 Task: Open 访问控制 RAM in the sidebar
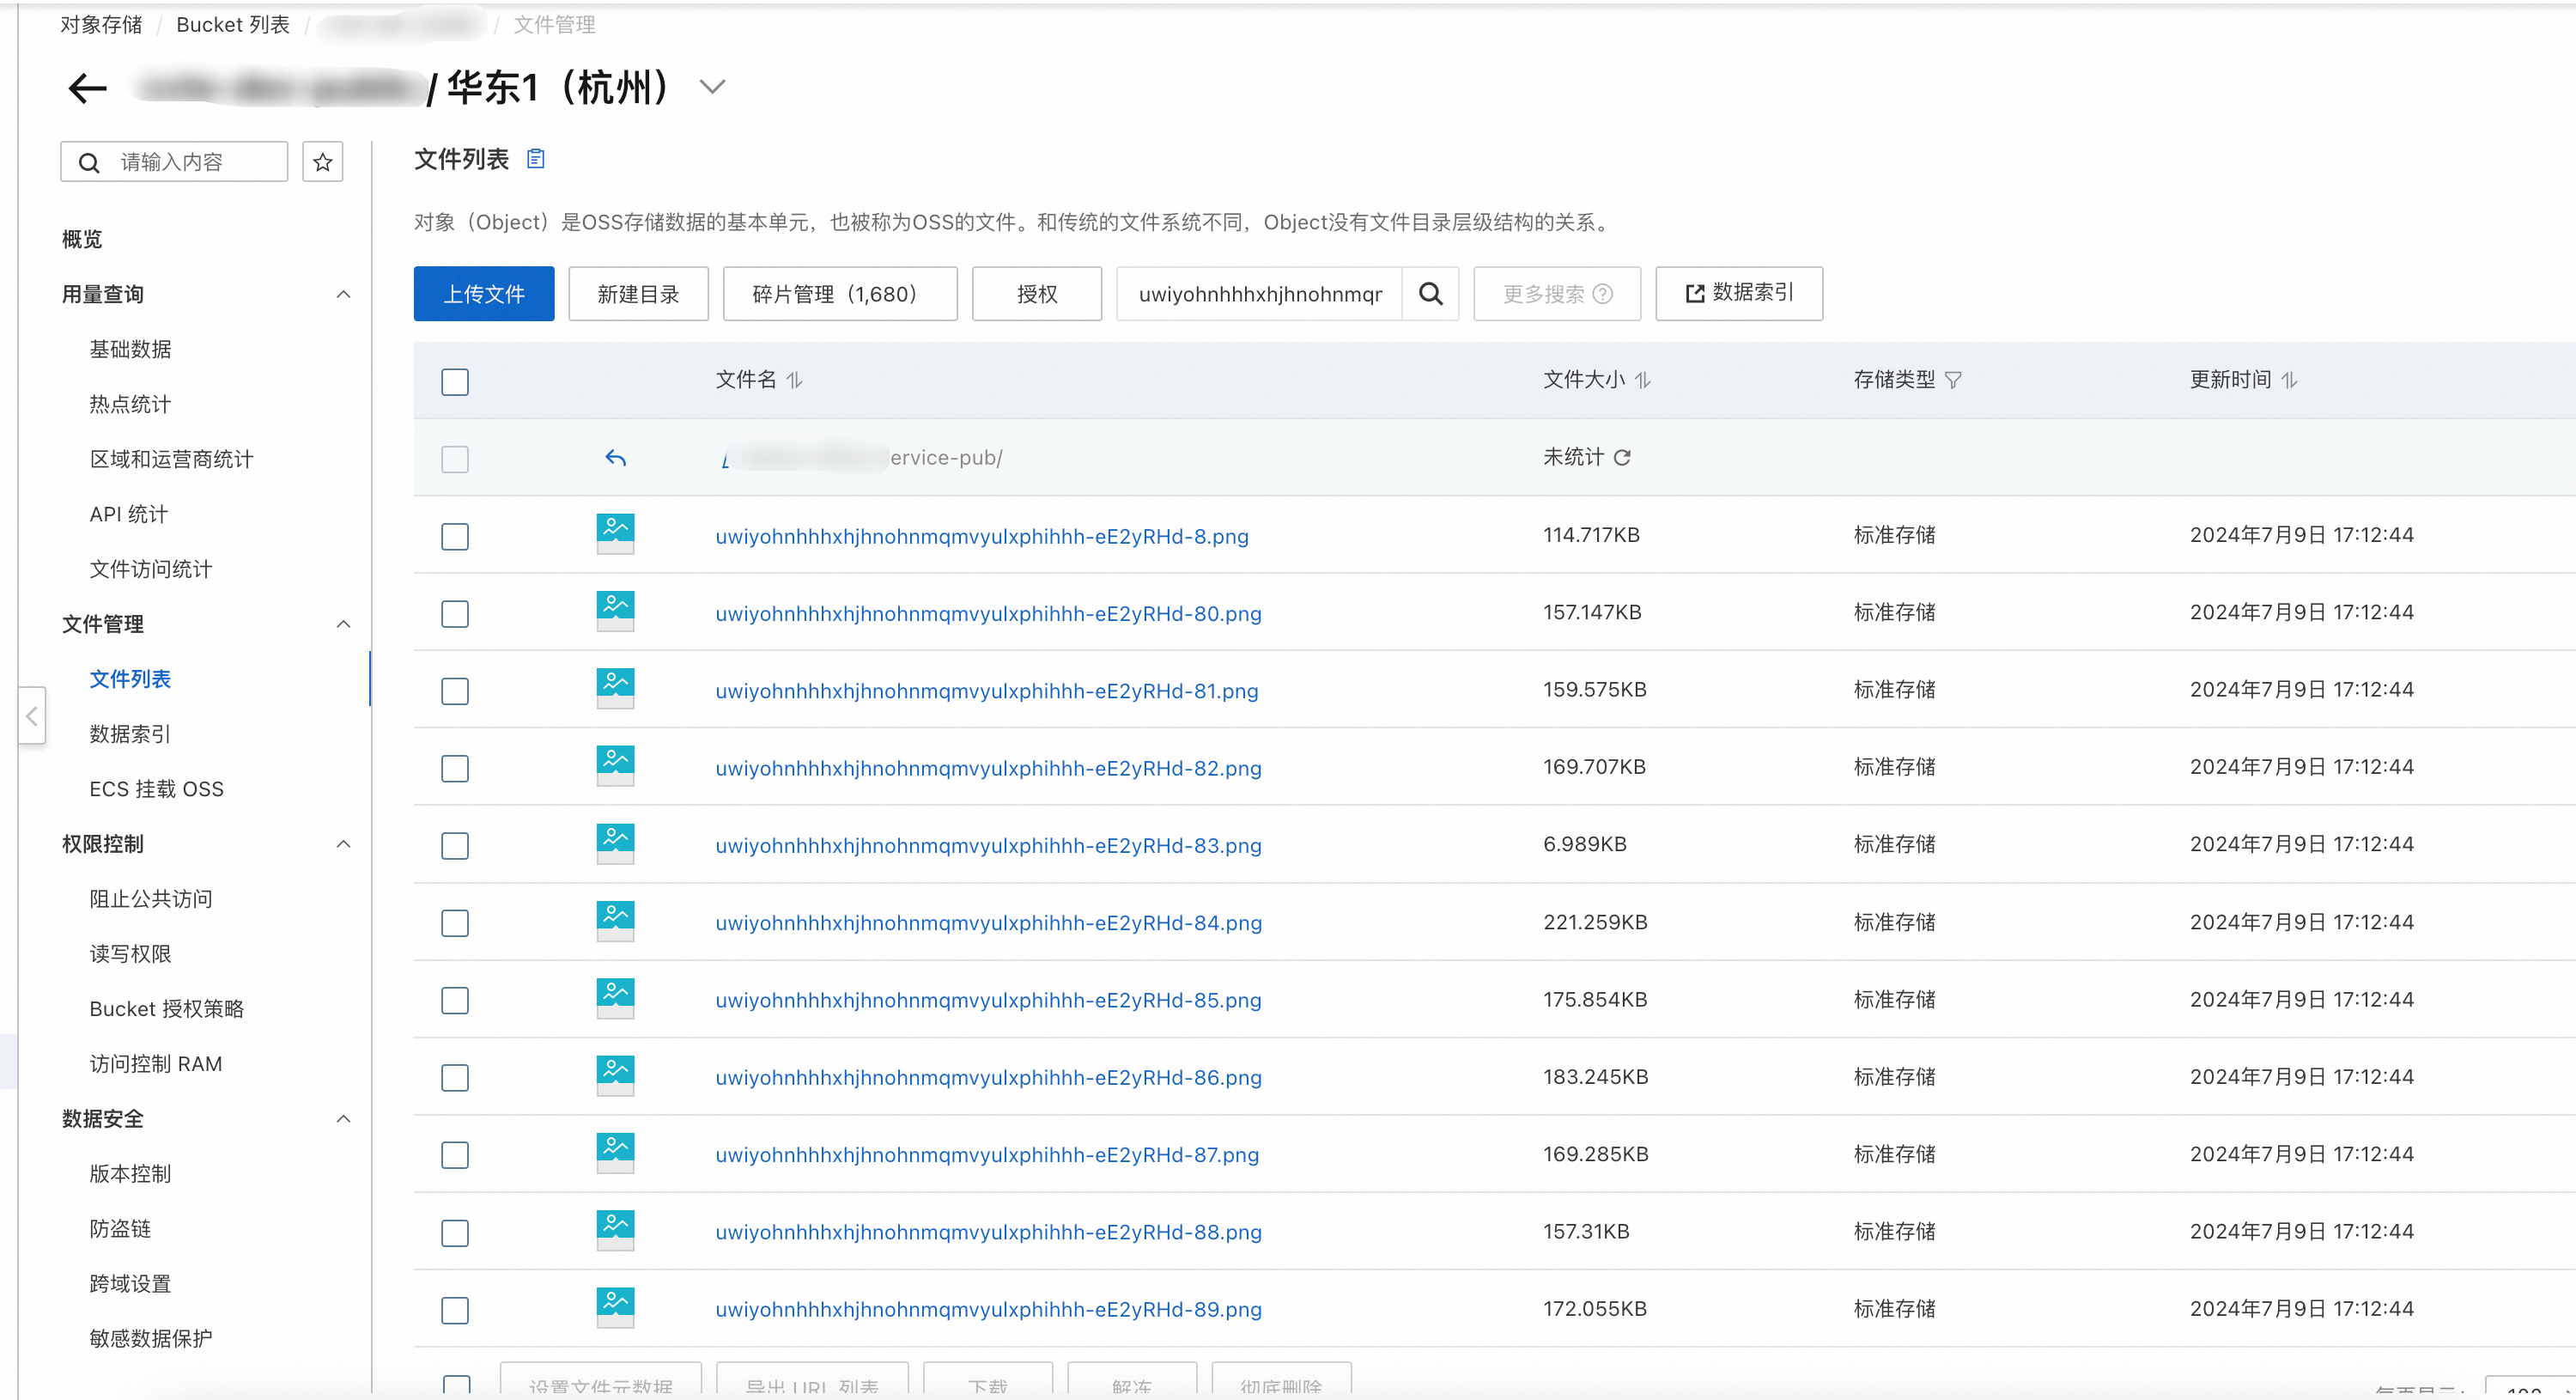click(156, 1064)
